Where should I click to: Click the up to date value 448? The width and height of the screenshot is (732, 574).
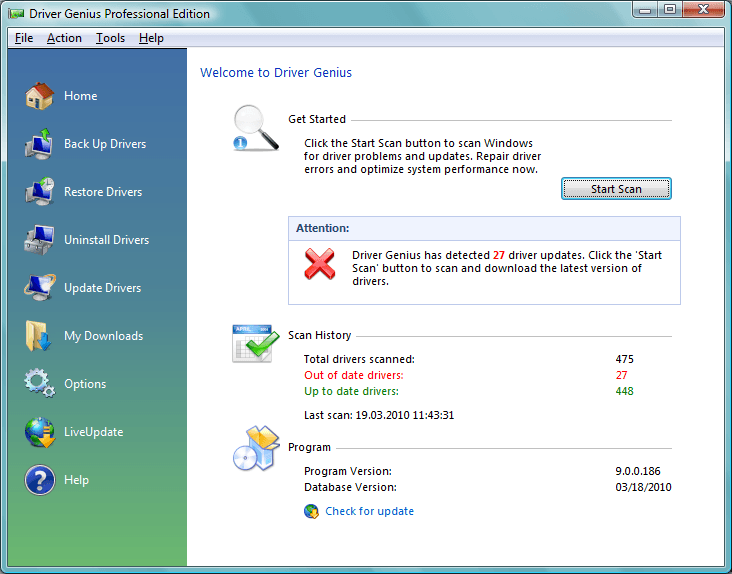[x=624, y=391]
